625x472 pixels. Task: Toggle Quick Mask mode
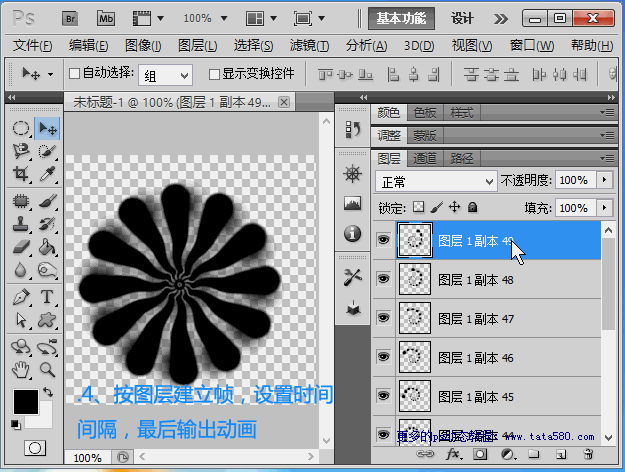pos(35,448)
